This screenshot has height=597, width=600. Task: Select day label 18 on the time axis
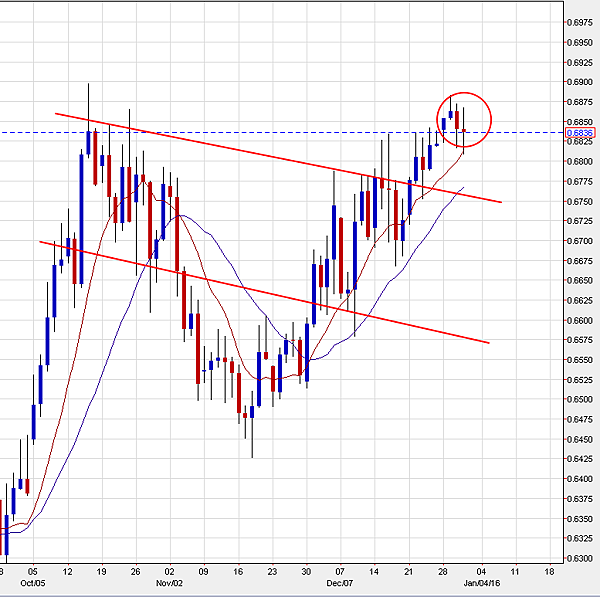pos(549,572)
